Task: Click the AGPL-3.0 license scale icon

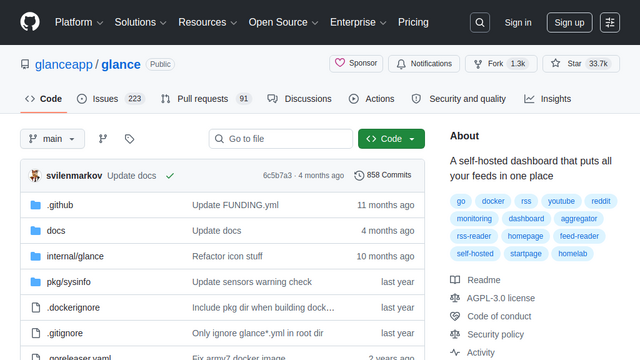Action: (455, 298)
